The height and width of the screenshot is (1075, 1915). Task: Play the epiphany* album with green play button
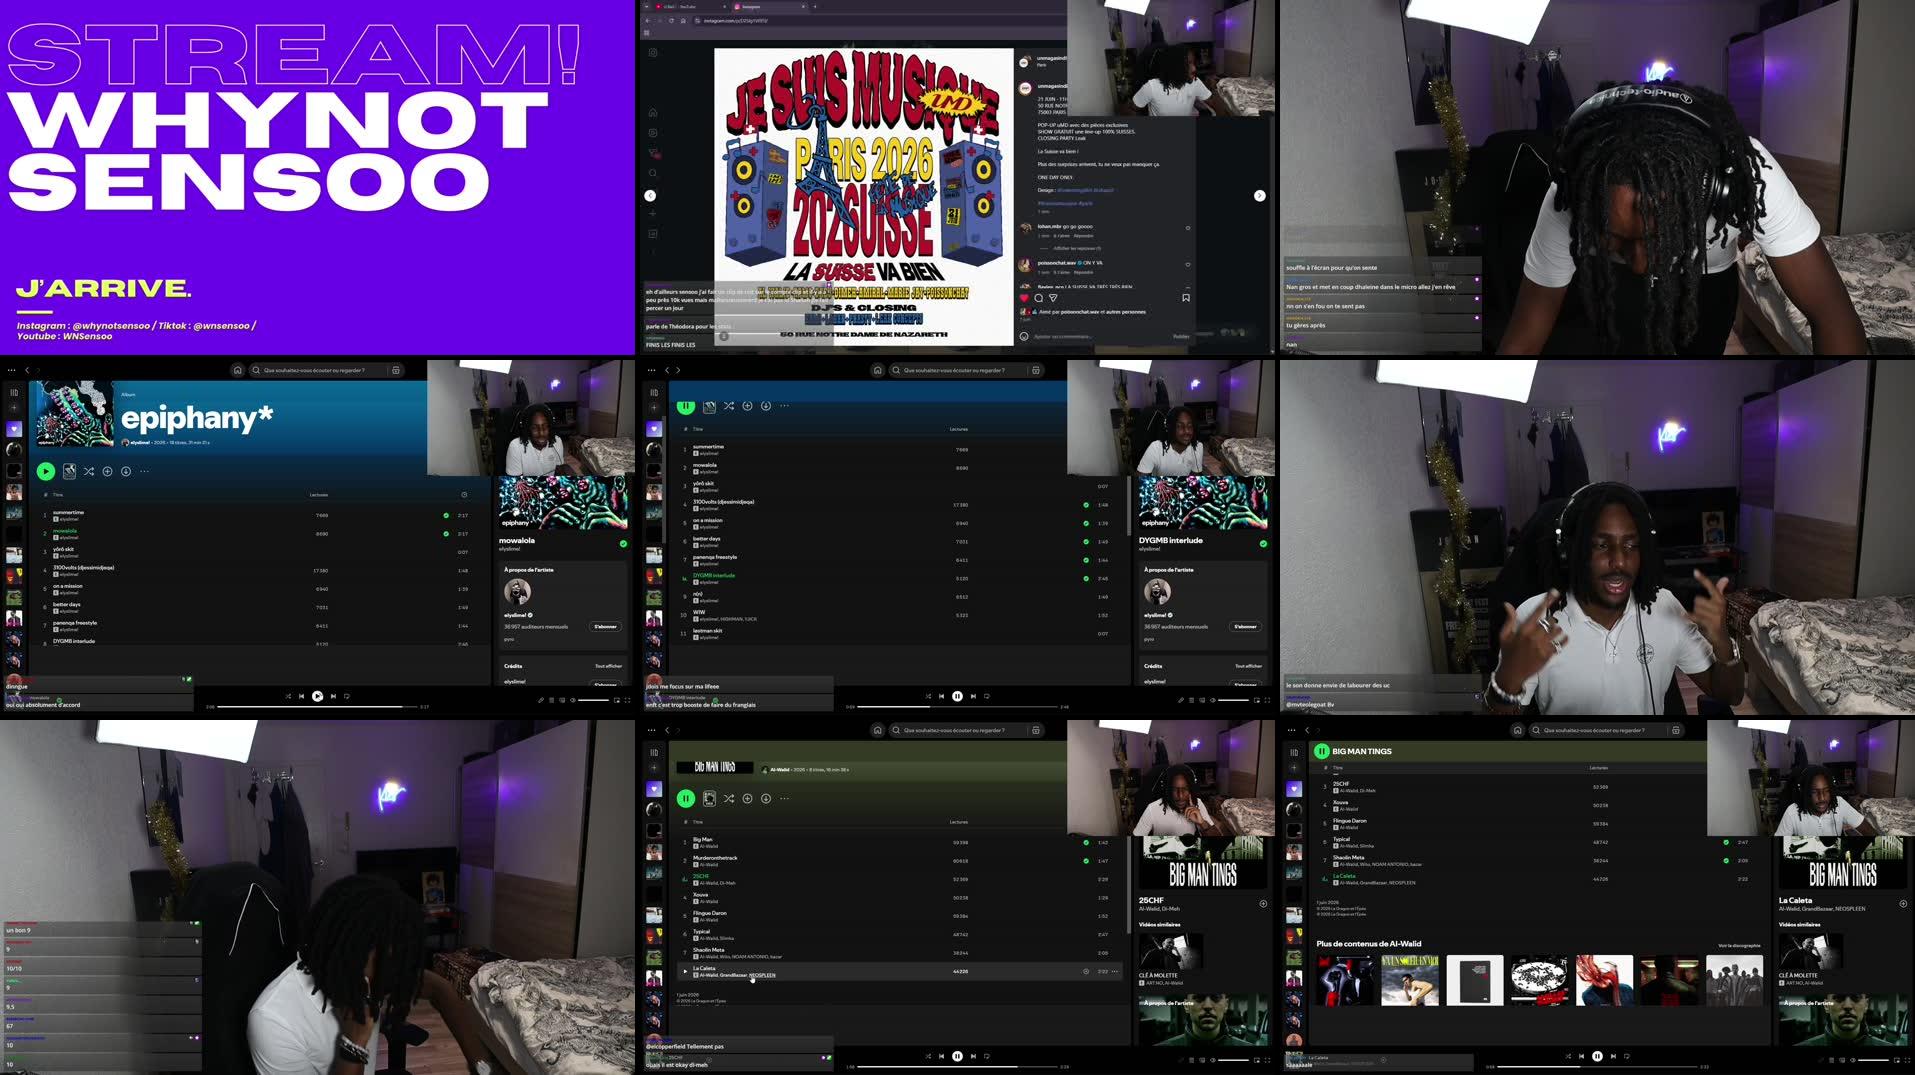point(46,471)
